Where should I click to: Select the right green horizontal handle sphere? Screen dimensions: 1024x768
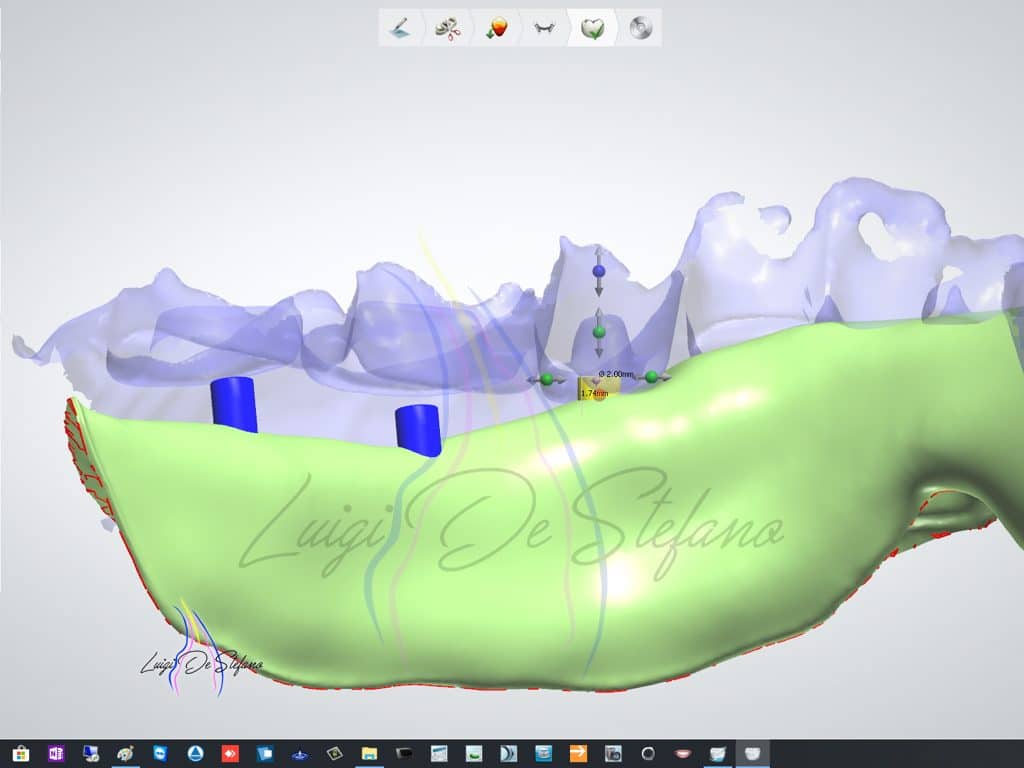652,377
